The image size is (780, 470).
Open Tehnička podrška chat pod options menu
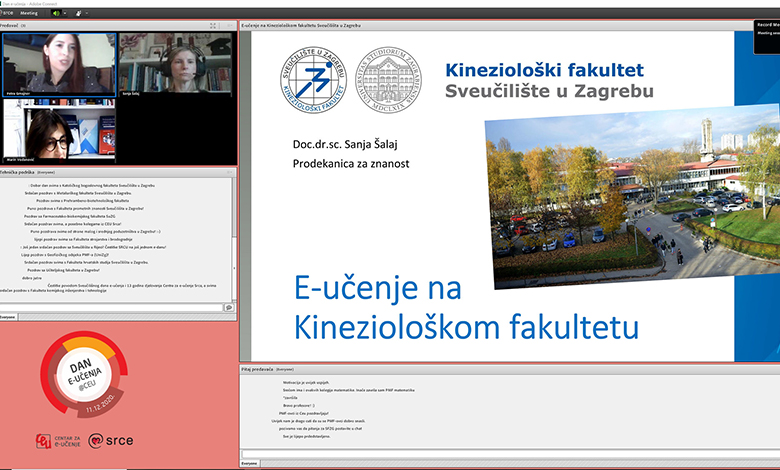(x=229, y=172)
